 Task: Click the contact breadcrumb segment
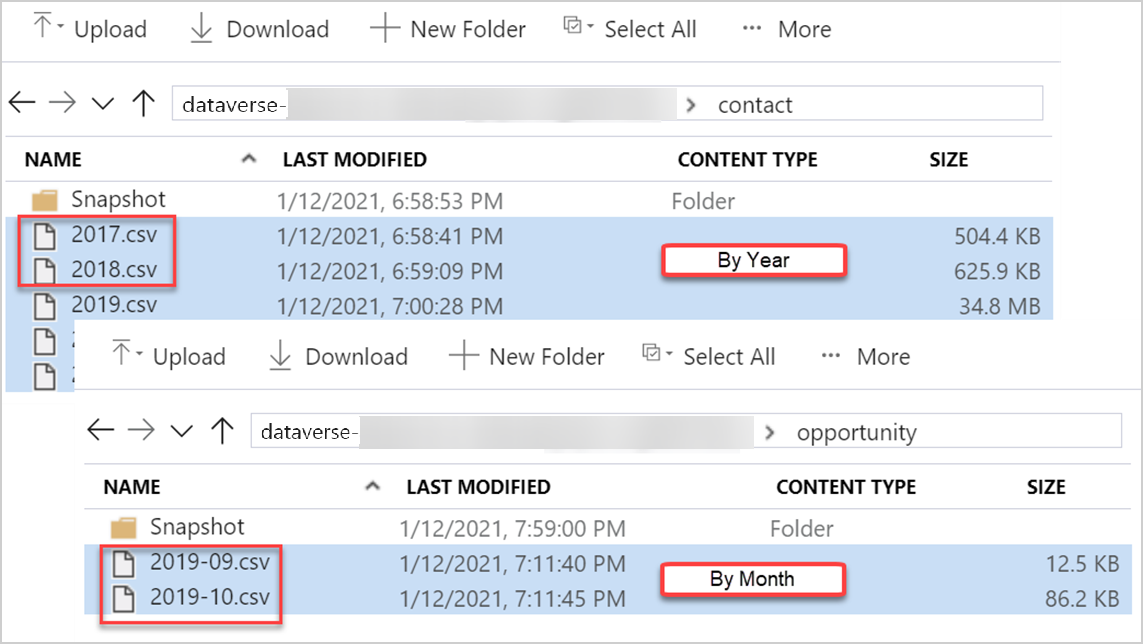point(754,105)
